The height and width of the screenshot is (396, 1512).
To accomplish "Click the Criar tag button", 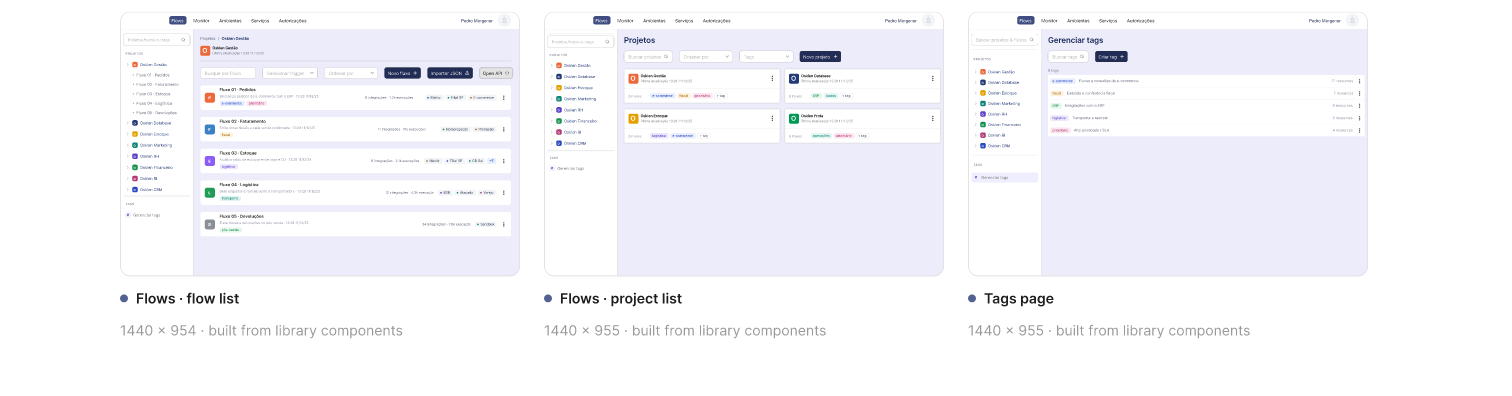I will point(1111,57).
